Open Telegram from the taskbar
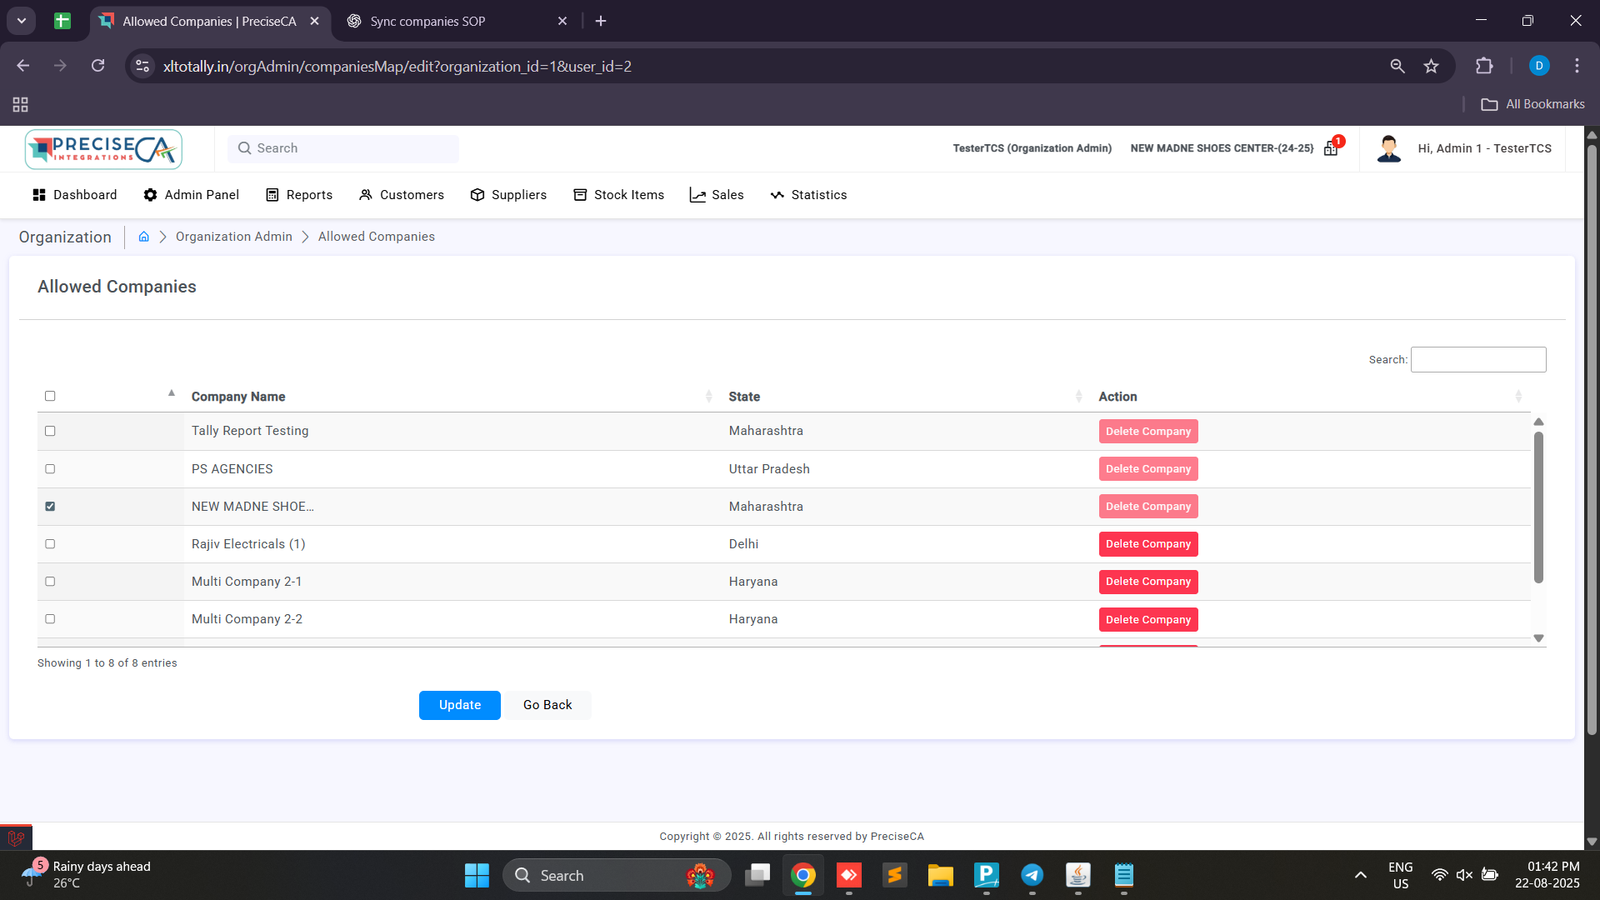 click(x=1032, y=875)
